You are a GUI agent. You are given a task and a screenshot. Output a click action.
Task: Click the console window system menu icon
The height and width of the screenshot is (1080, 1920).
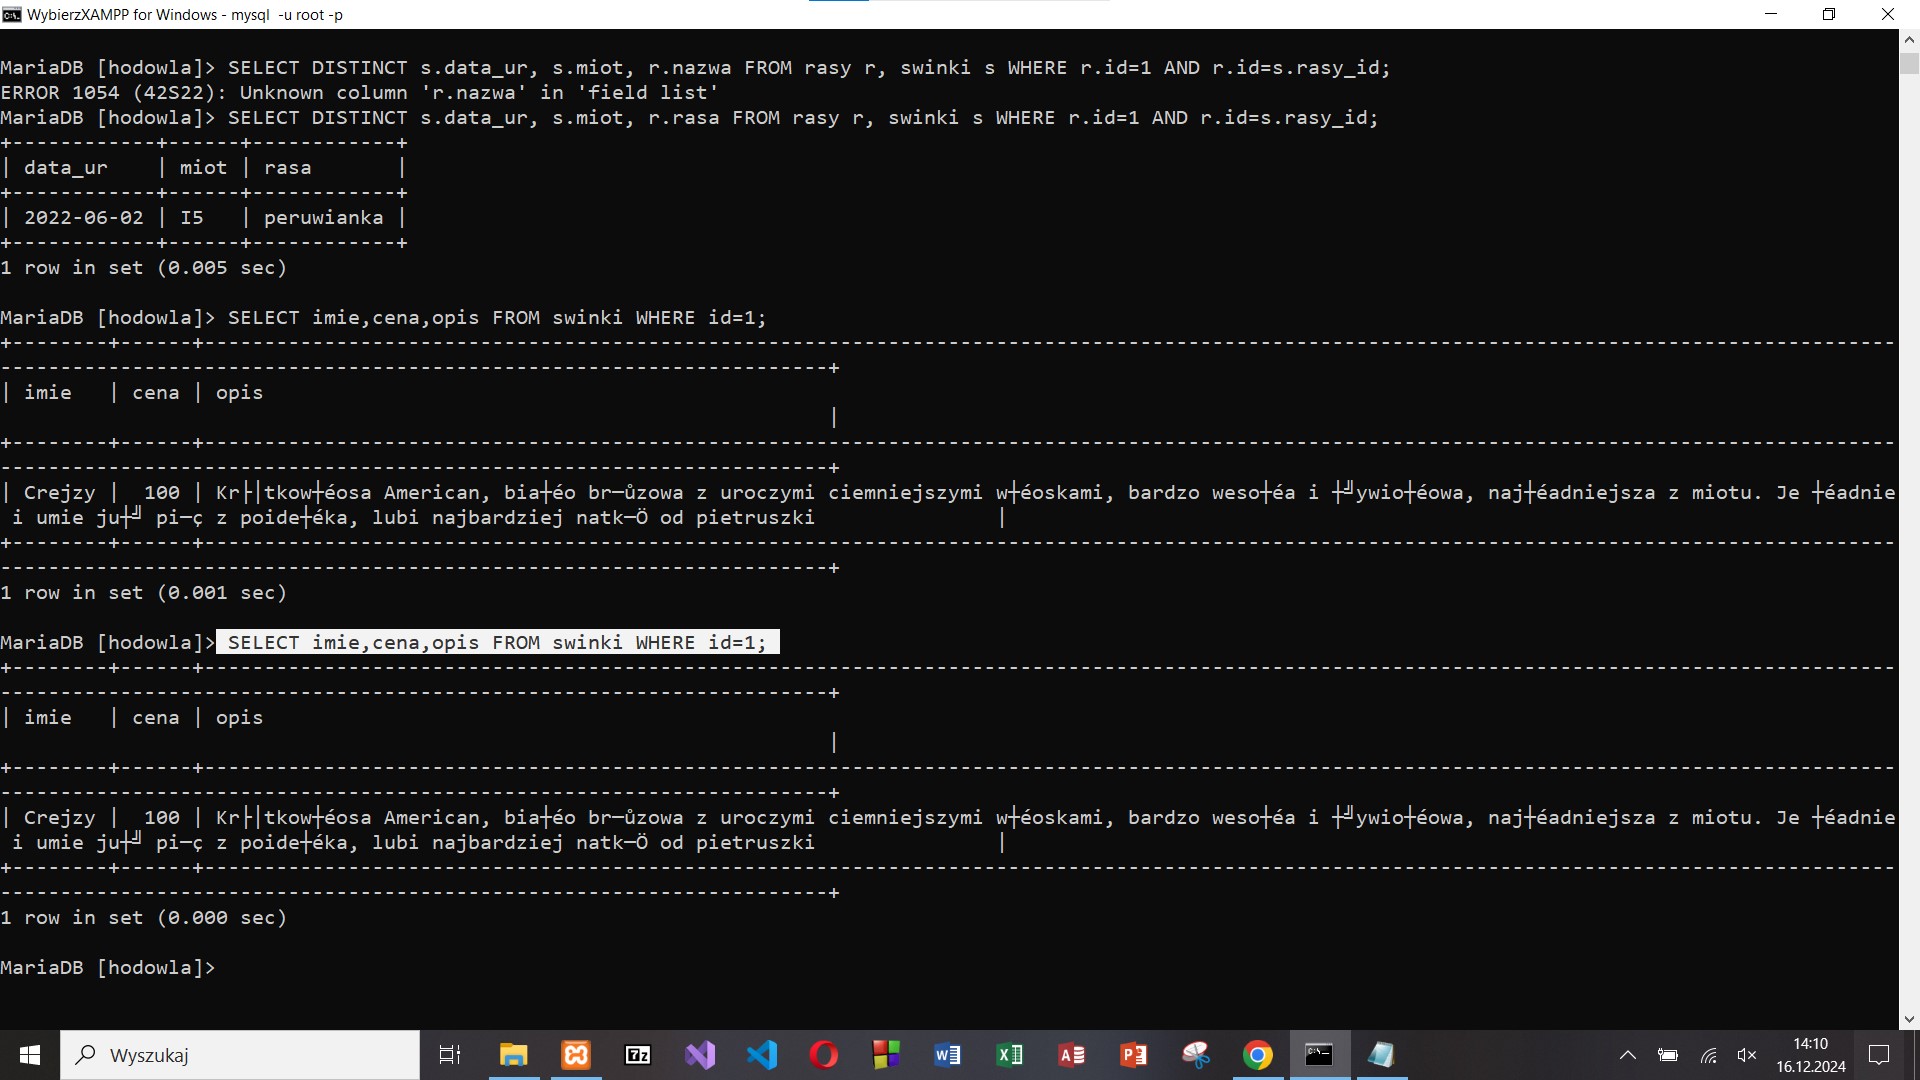coord(12,14)
